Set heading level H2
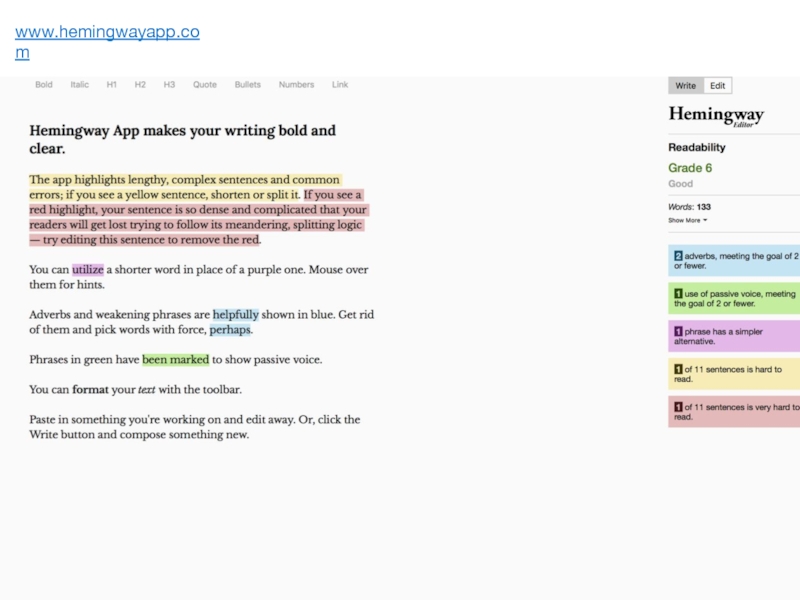The image size is (800, 600). (140, 85)
